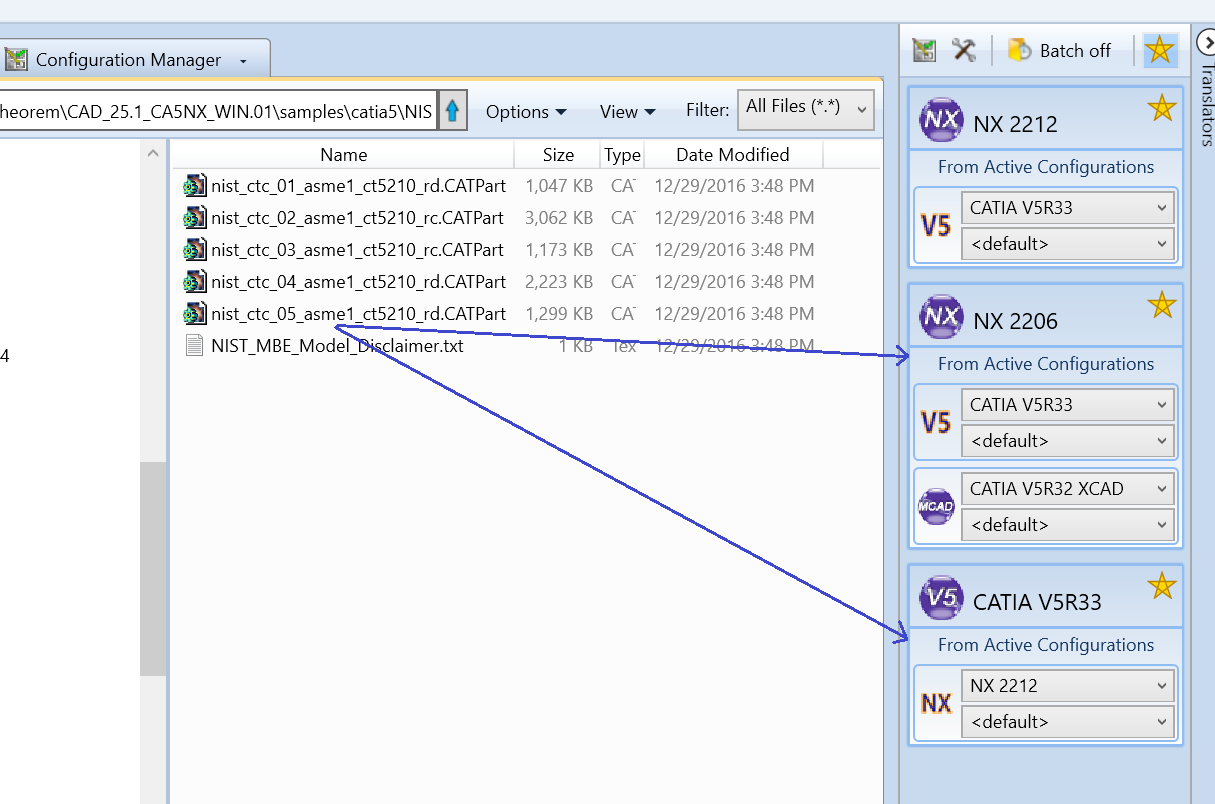
Task: Click the CATPart icon of nist_ctc_05 file
Action: (x=194, y=314)
